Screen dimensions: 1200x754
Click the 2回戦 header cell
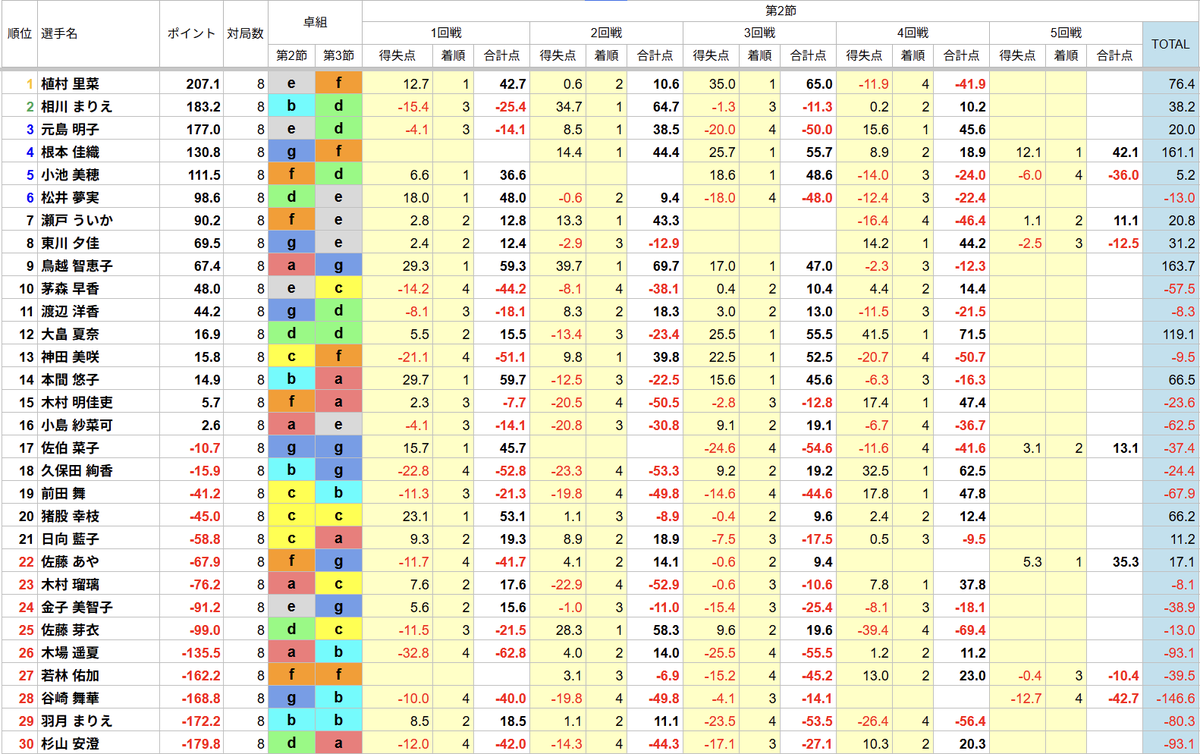[606, 33]
